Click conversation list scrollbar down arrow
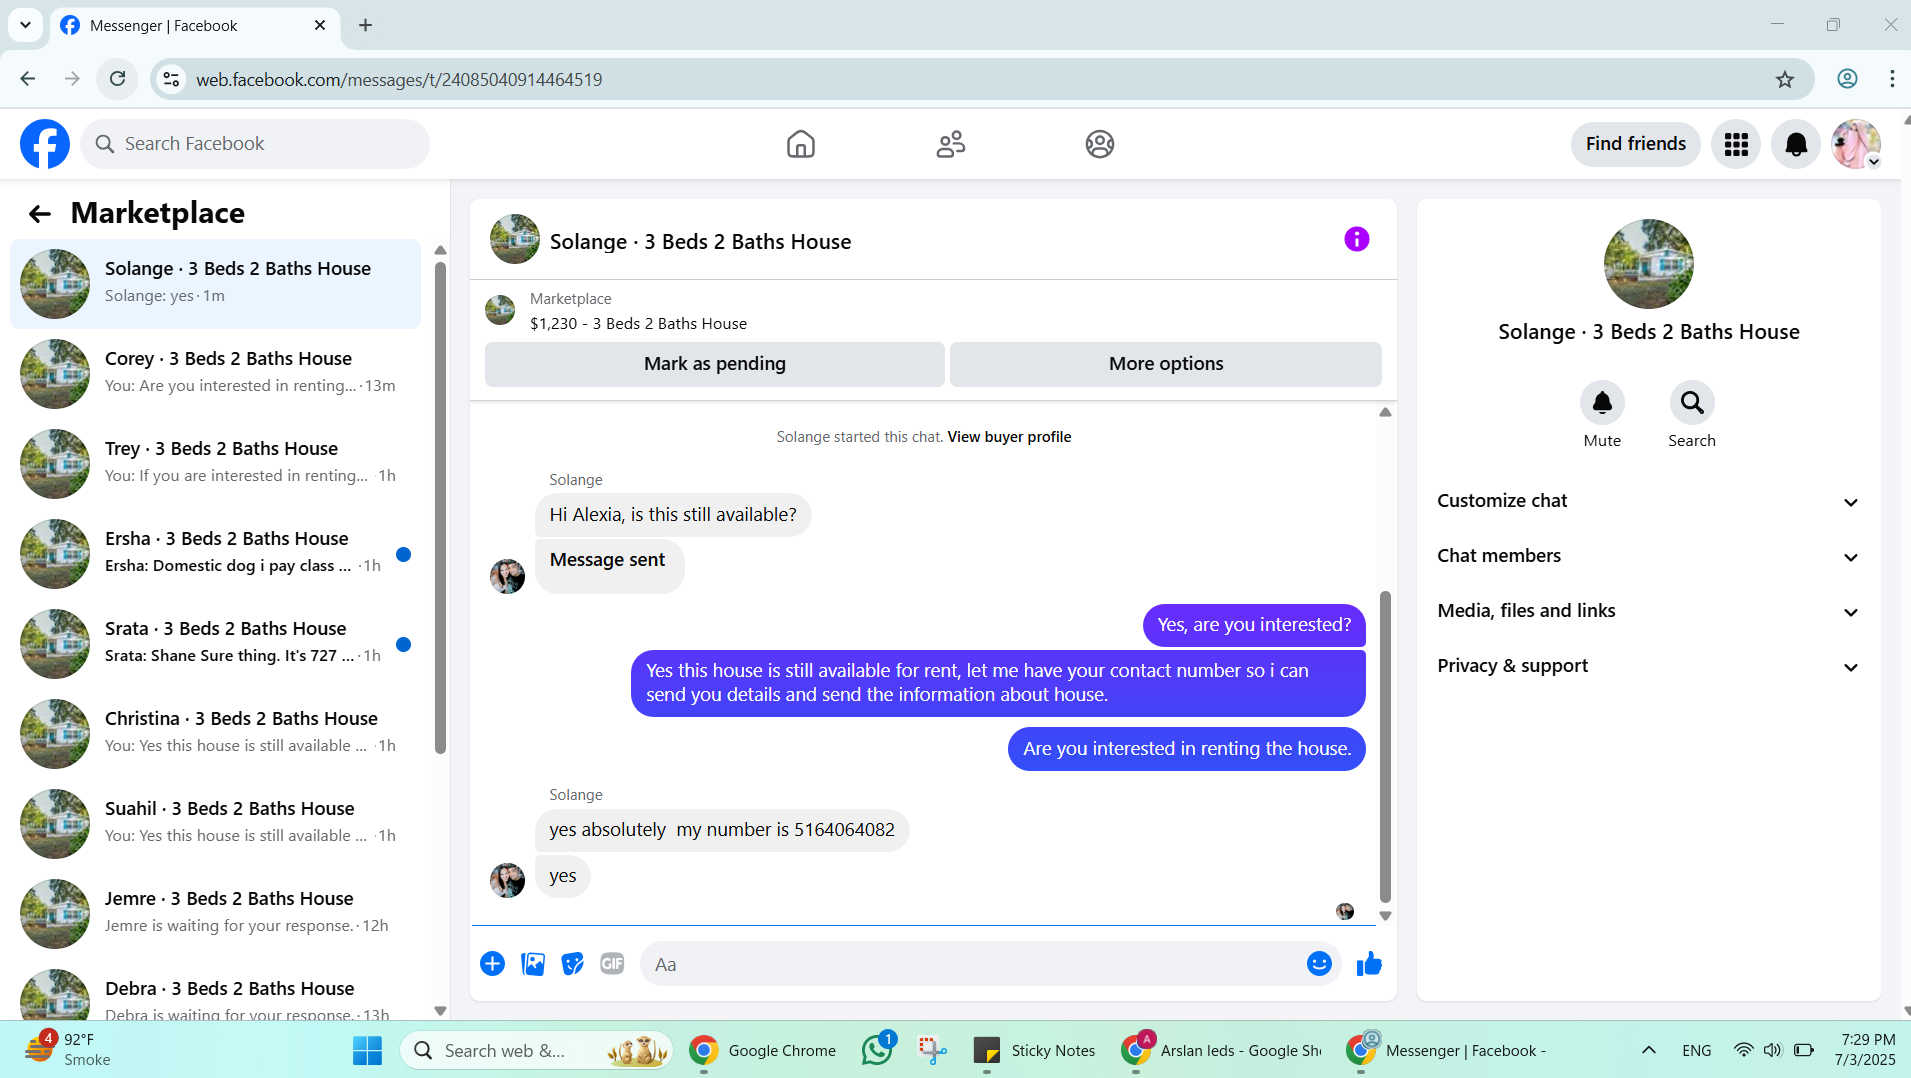 point(440,1011)
